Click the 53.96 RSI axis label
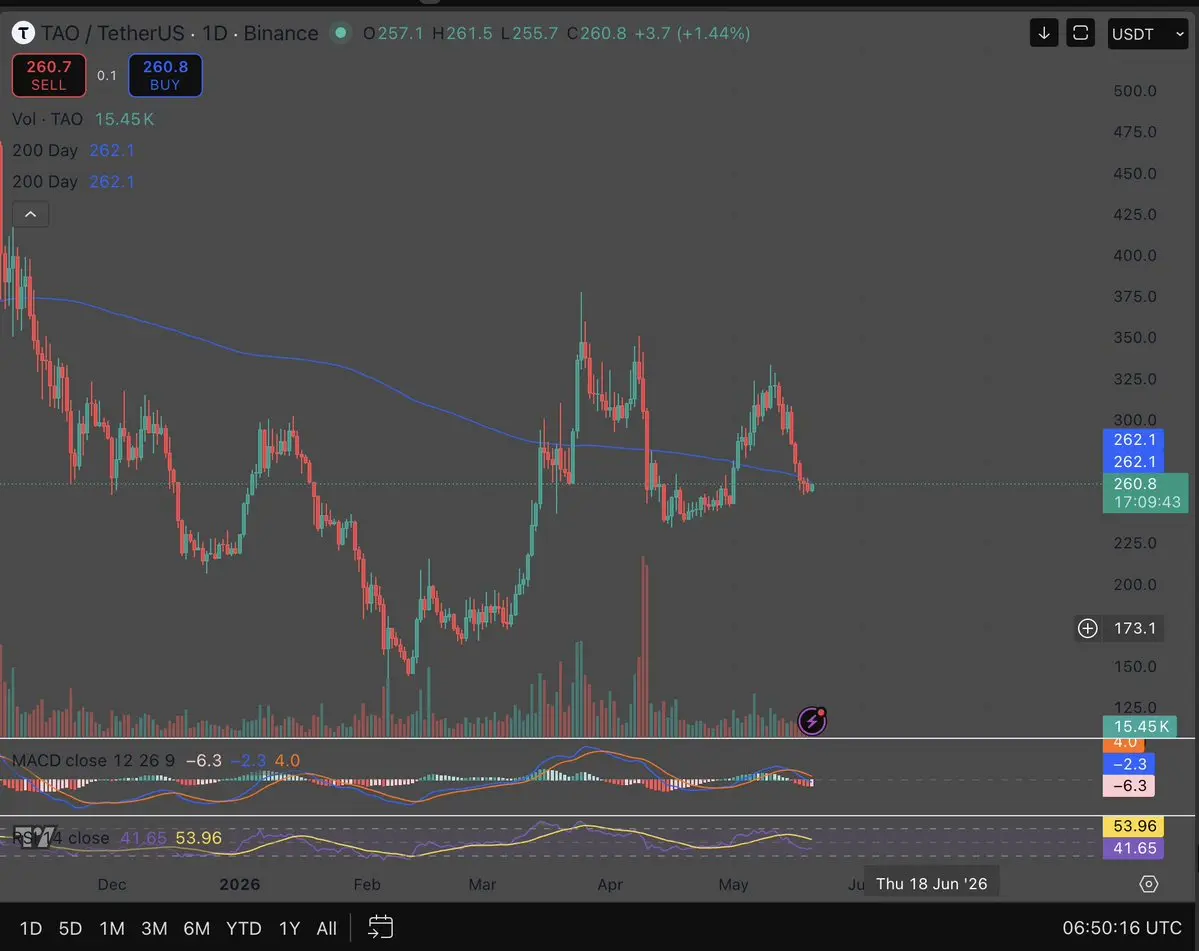Viewport: 1199px width, 951px height. point(1133,826)
